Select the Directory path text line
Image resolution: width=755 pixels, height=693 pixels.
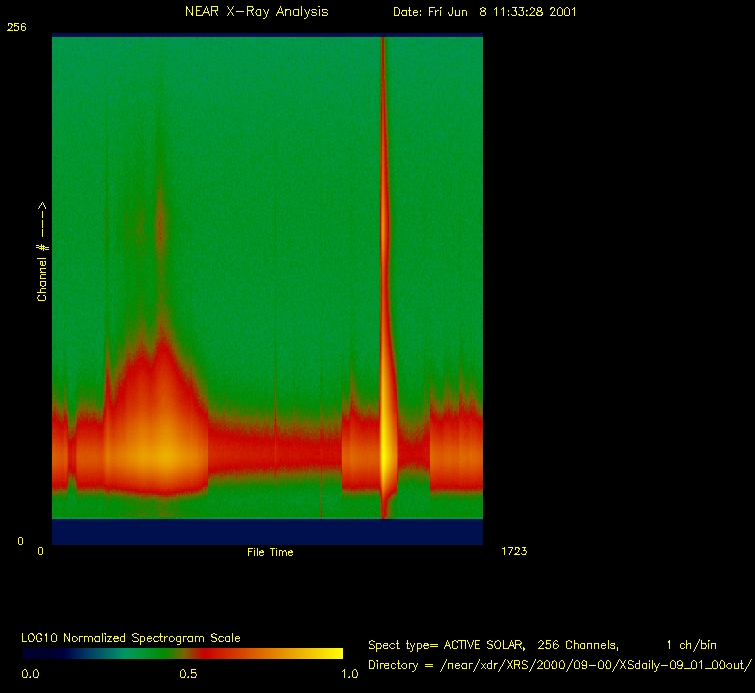point(559,665)
